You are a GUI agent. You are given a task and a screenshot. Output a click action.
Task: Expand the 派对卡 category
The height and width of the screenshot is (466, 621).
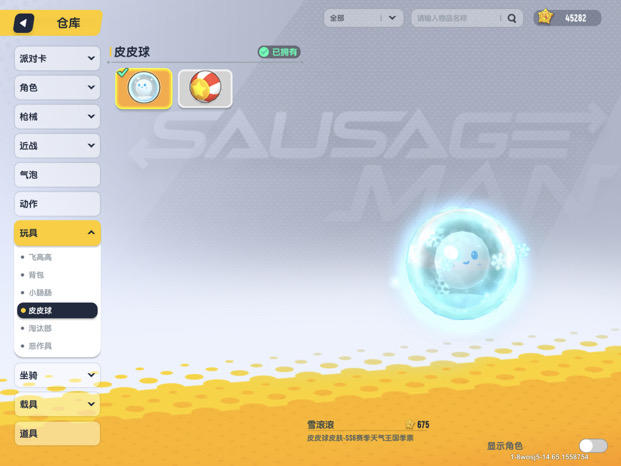57,59
